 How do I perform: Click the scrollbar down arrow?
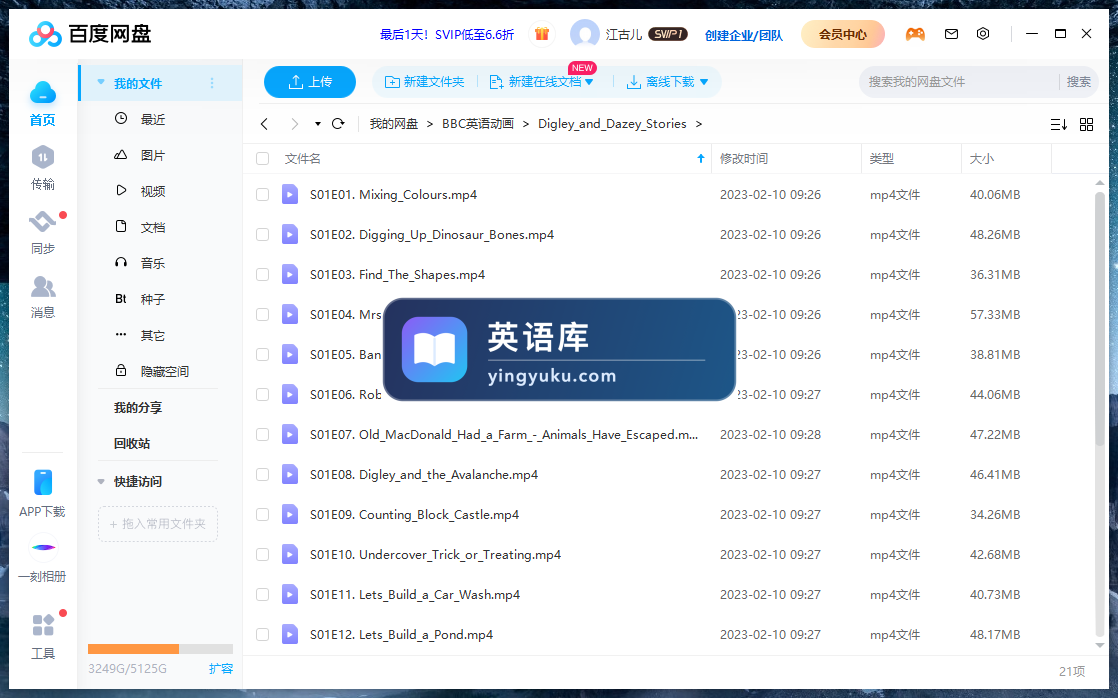point(1099,645)
